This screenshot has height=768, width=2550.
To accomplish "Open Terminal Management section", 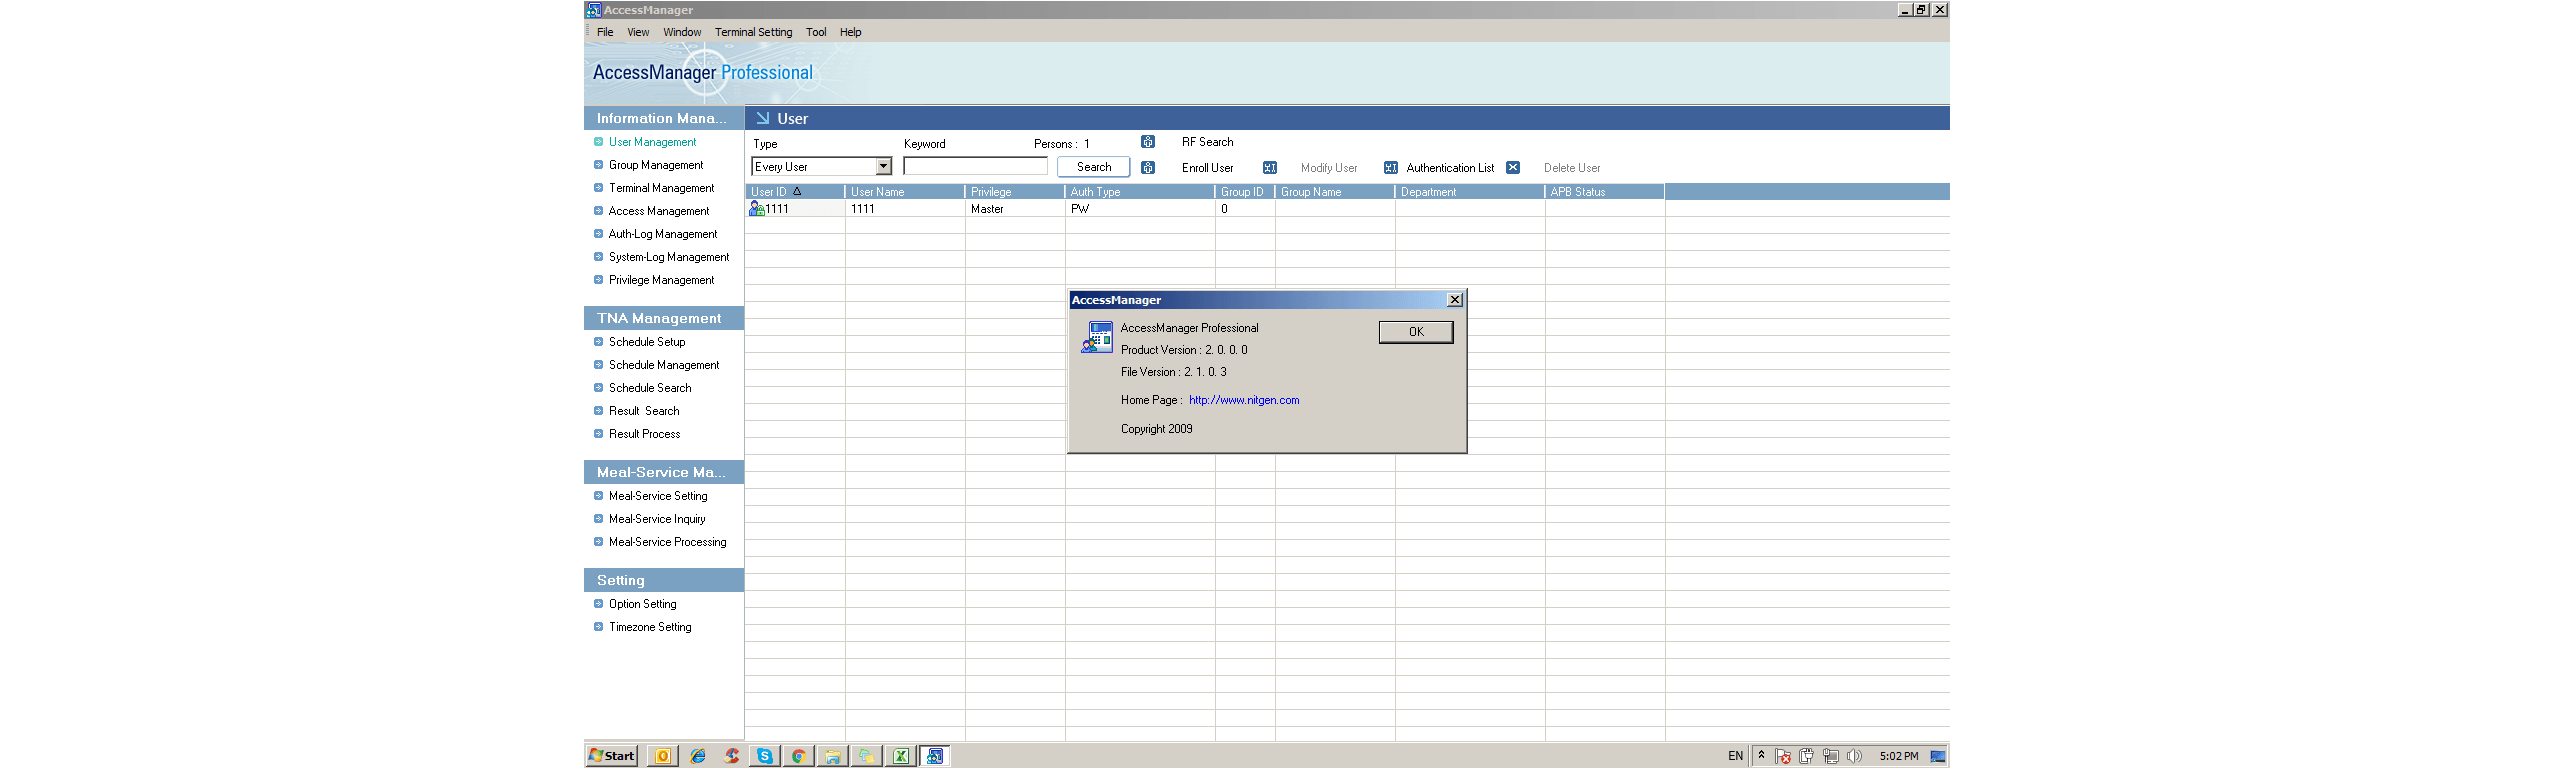I will (661, 188).
